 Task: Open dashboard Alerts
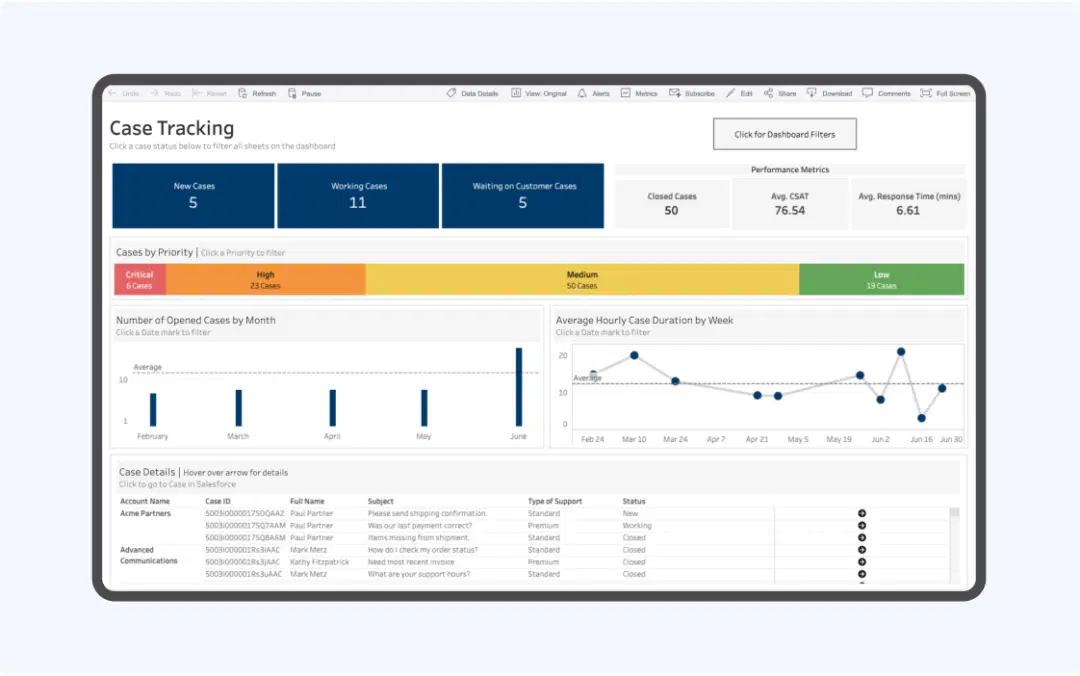coord(595,93)
